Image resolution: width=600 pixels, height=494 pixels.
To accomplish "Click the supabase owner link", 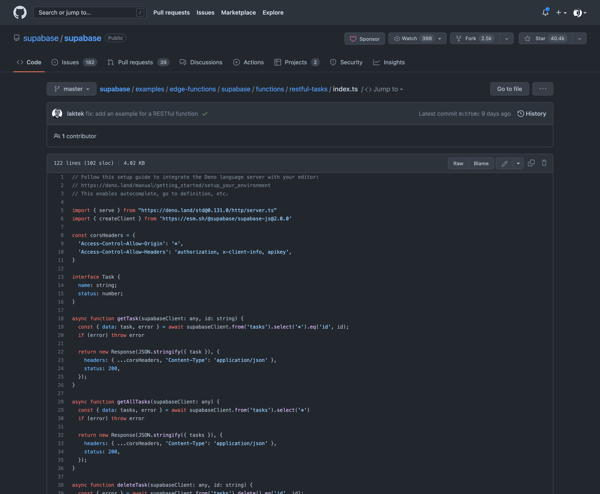I will tap(41, 38).
